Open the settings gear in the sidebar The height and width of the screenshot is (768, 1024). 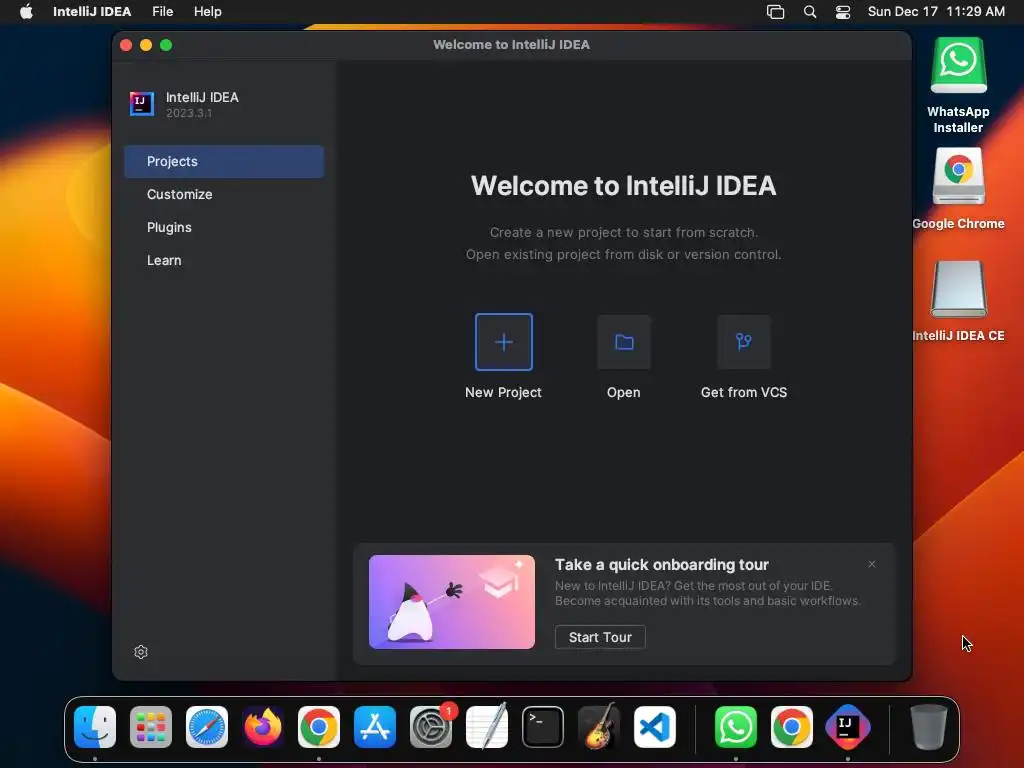point(141,652)
